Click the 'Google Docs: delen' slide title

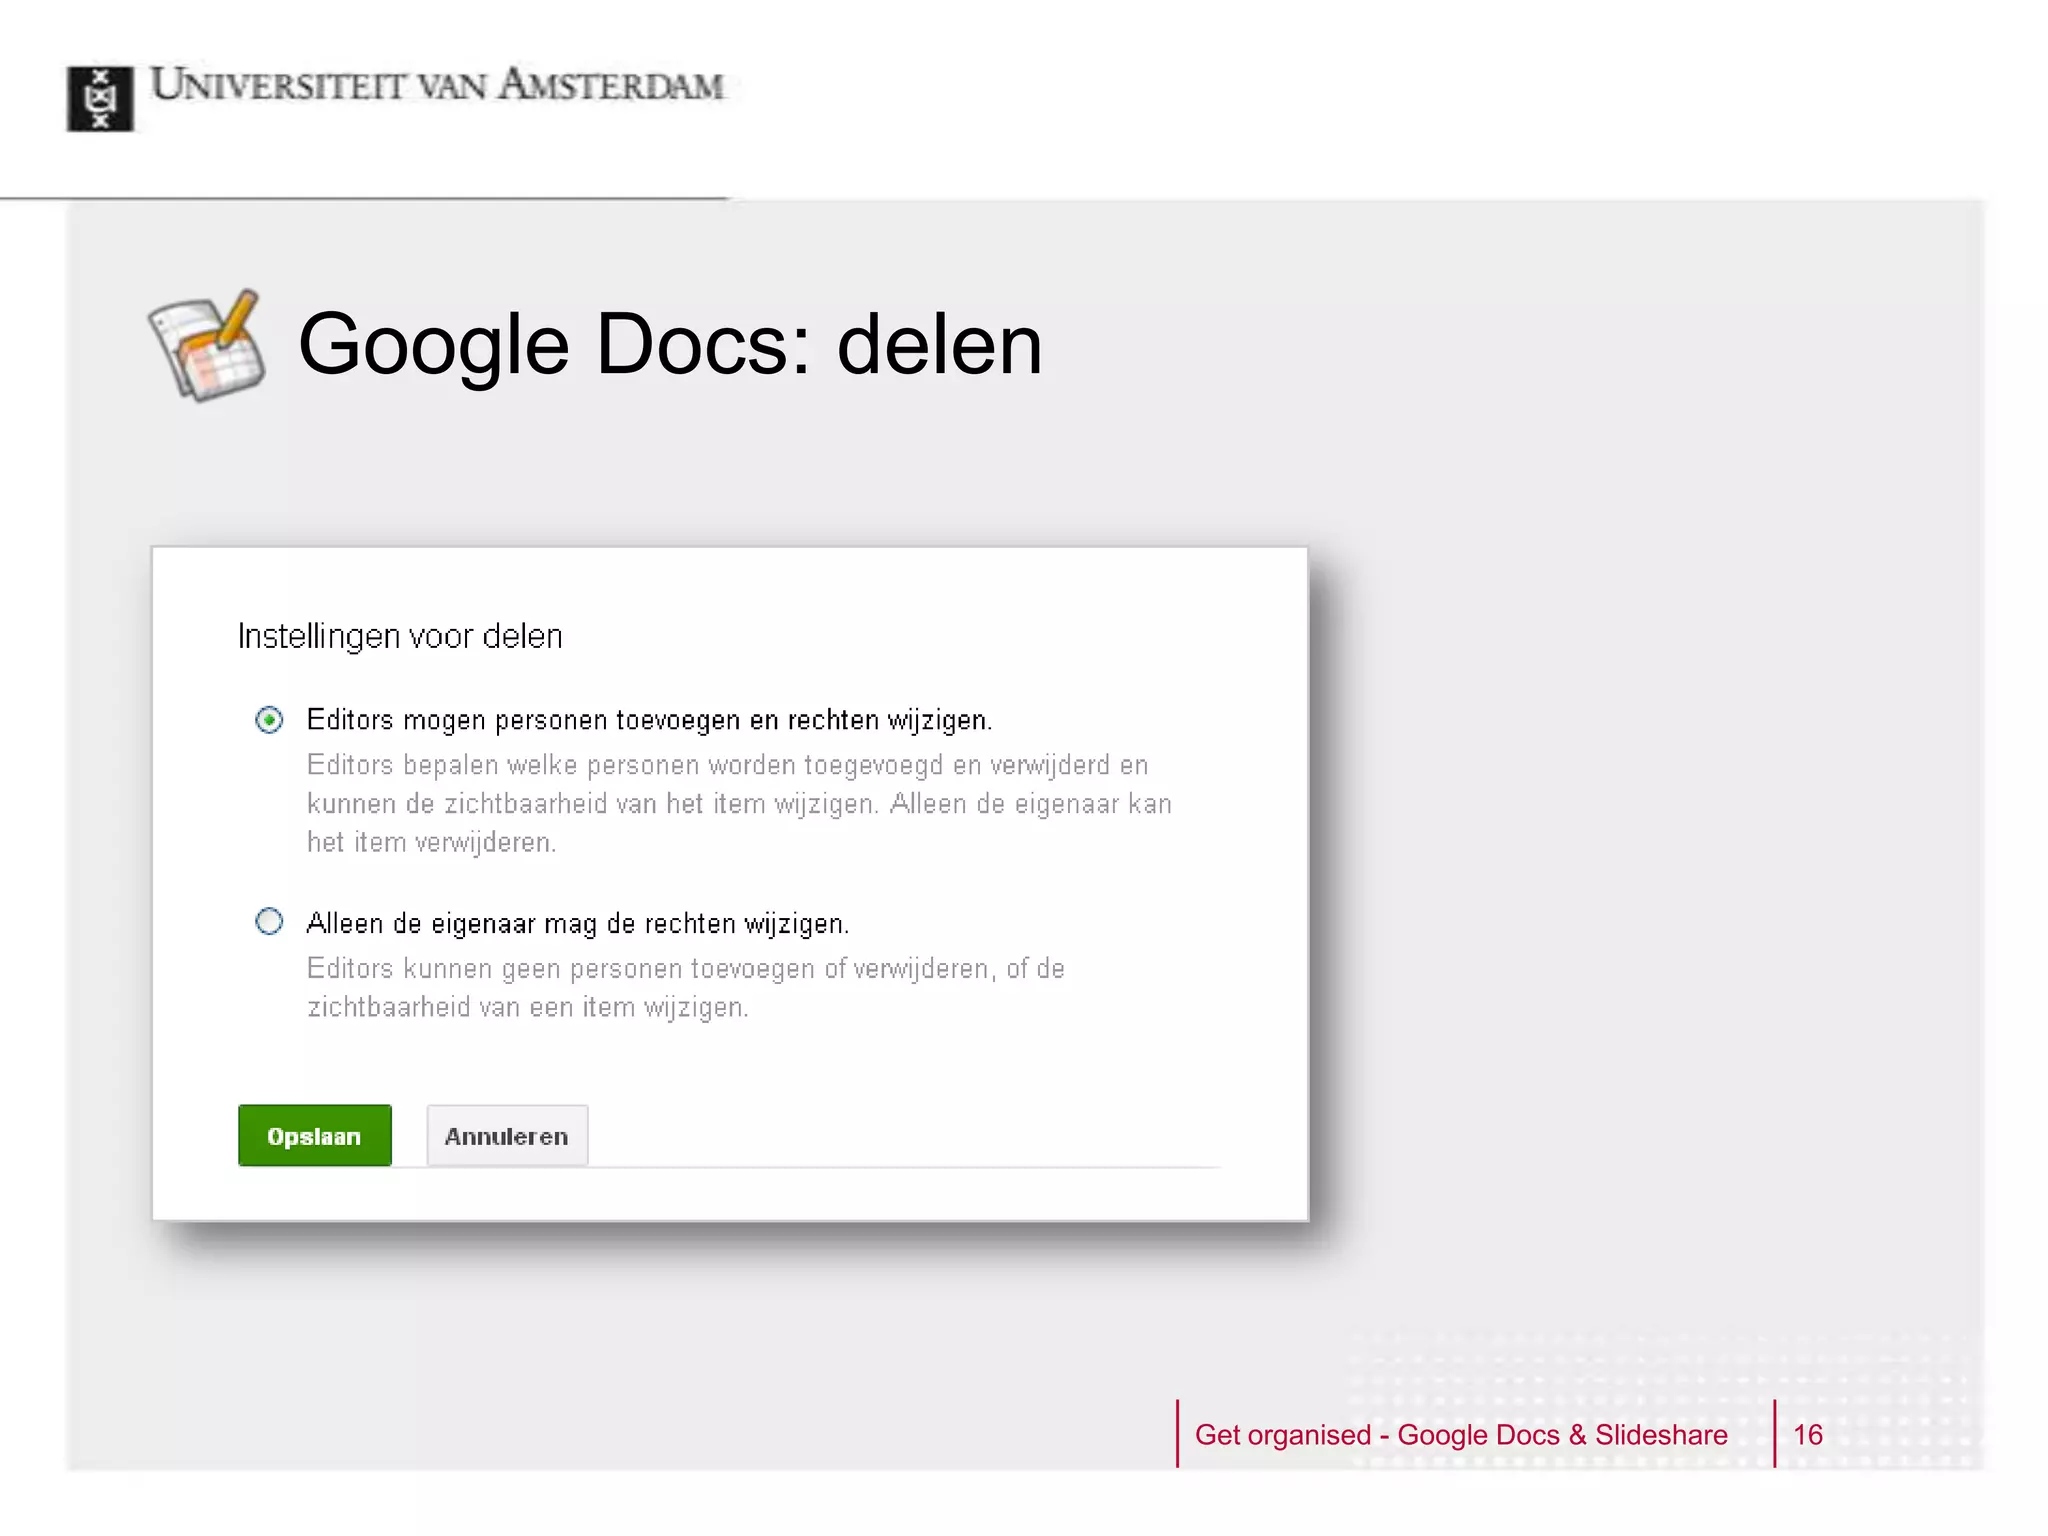pos(670,344)
